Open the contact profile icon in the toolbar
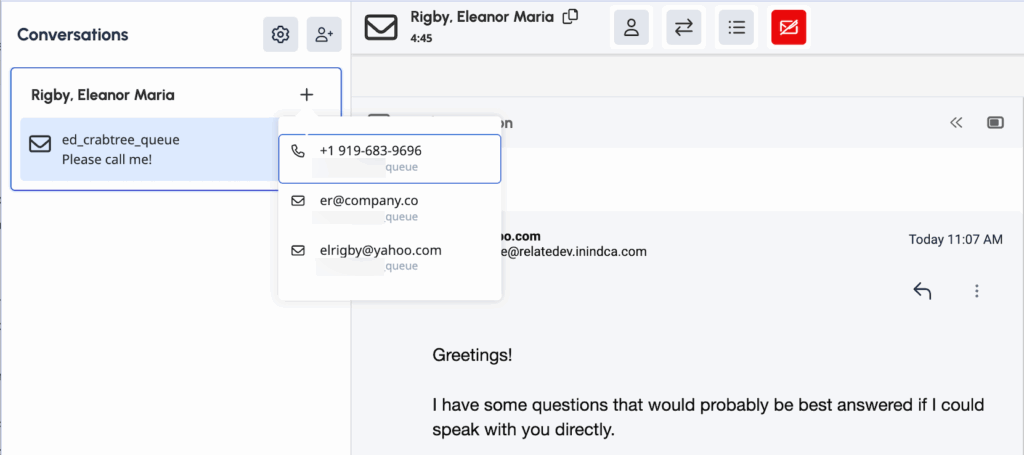This screenshot has width=1024, height=455. click(x=631, y=28)
